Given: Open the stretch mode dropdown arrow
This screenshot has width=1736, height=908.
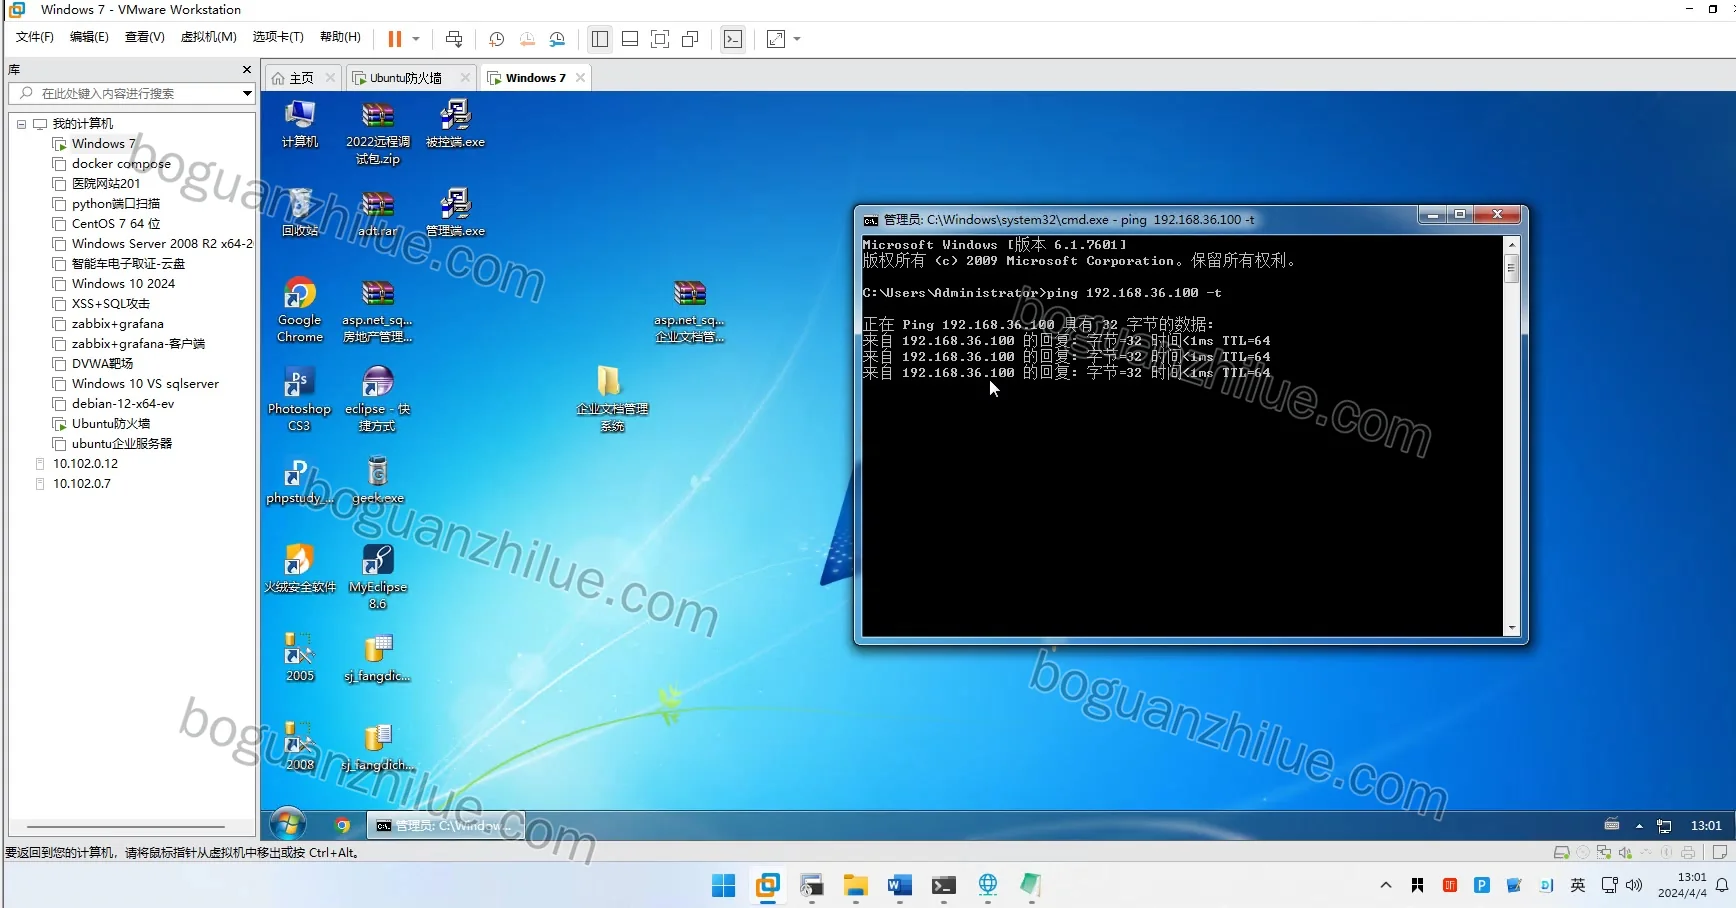Looking at the screenshot, I should (x=797, y=39).
